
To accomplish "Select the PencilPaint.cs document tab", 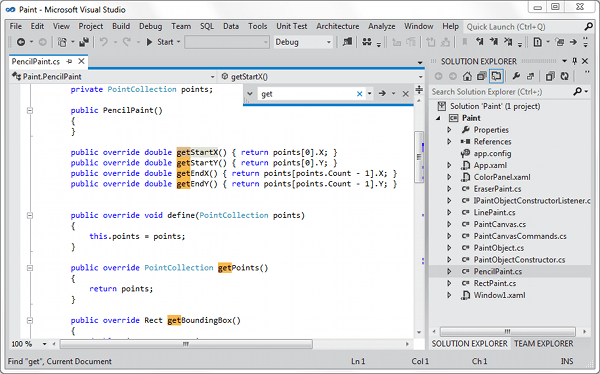I will tap(36, 61).
